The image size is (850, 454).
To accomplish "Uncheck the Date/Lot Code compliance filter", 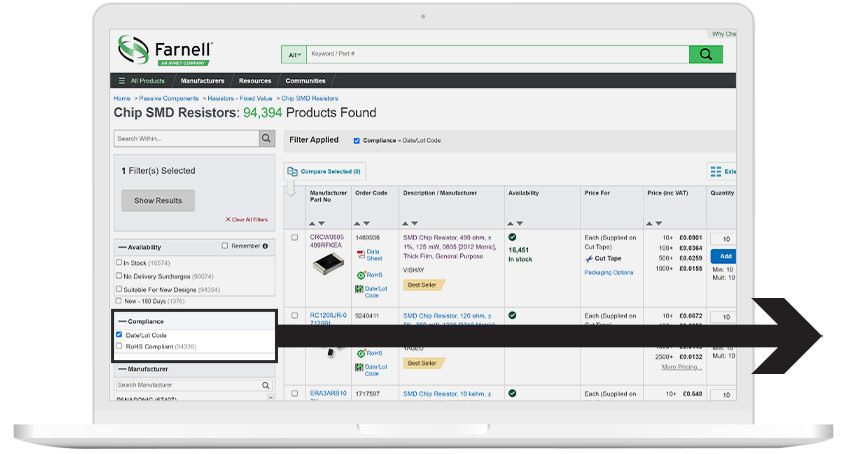I will pyautogui.click(x=119, y=335).
